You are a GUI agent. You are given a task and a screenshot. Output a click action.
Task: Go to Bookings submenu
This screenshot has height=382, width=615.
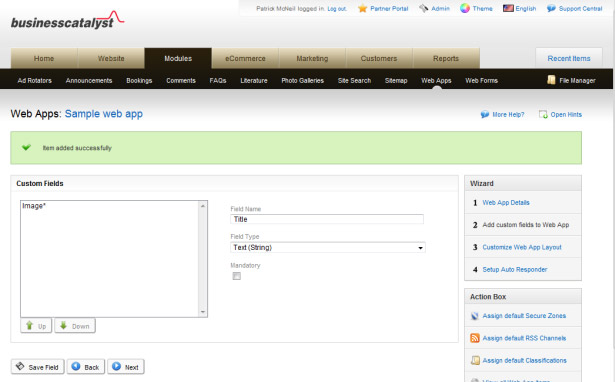point(139,80)
